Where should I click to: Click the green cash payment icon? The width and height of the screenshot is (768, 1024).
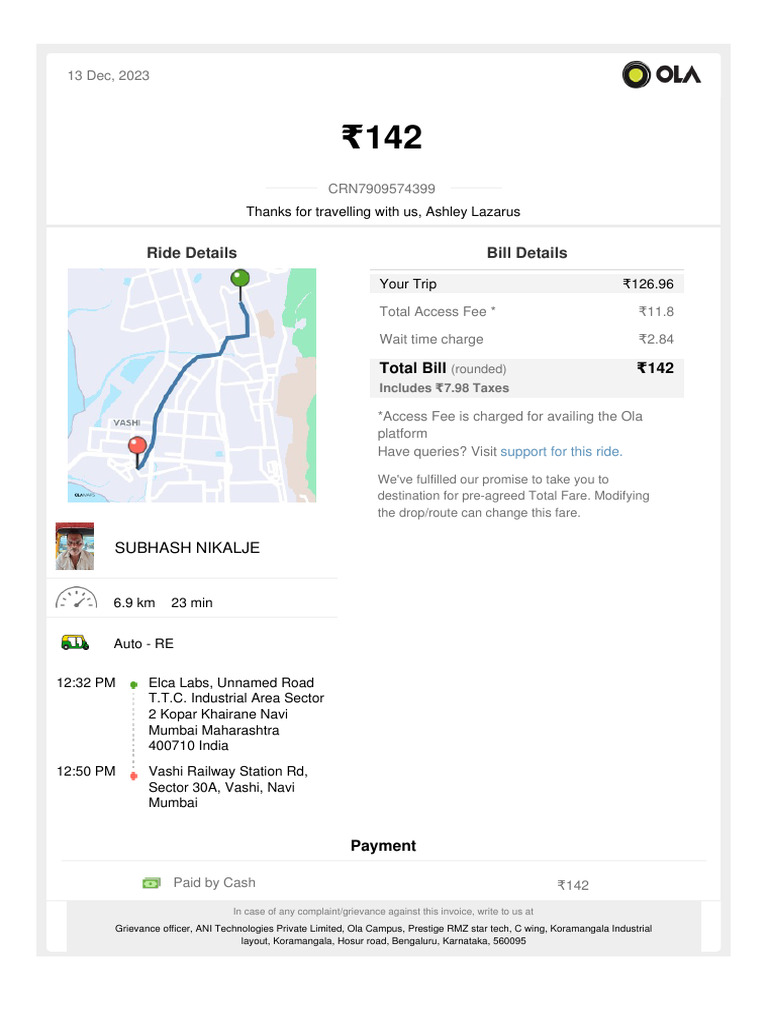[x=151, y=883]
